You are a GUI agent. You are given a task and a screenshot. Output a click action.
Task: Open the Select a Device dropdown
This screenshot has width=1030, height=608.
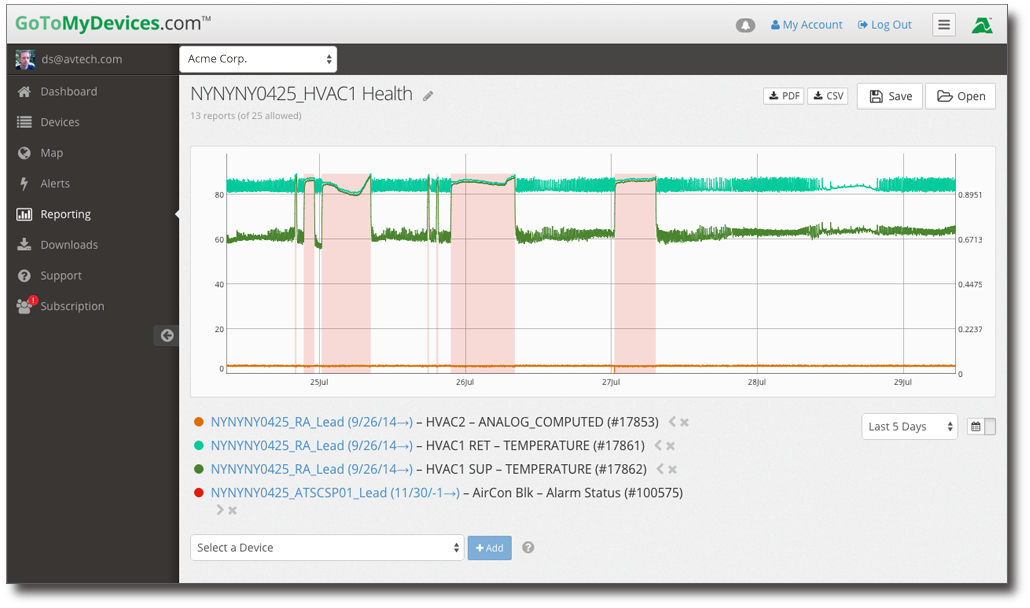327,548
